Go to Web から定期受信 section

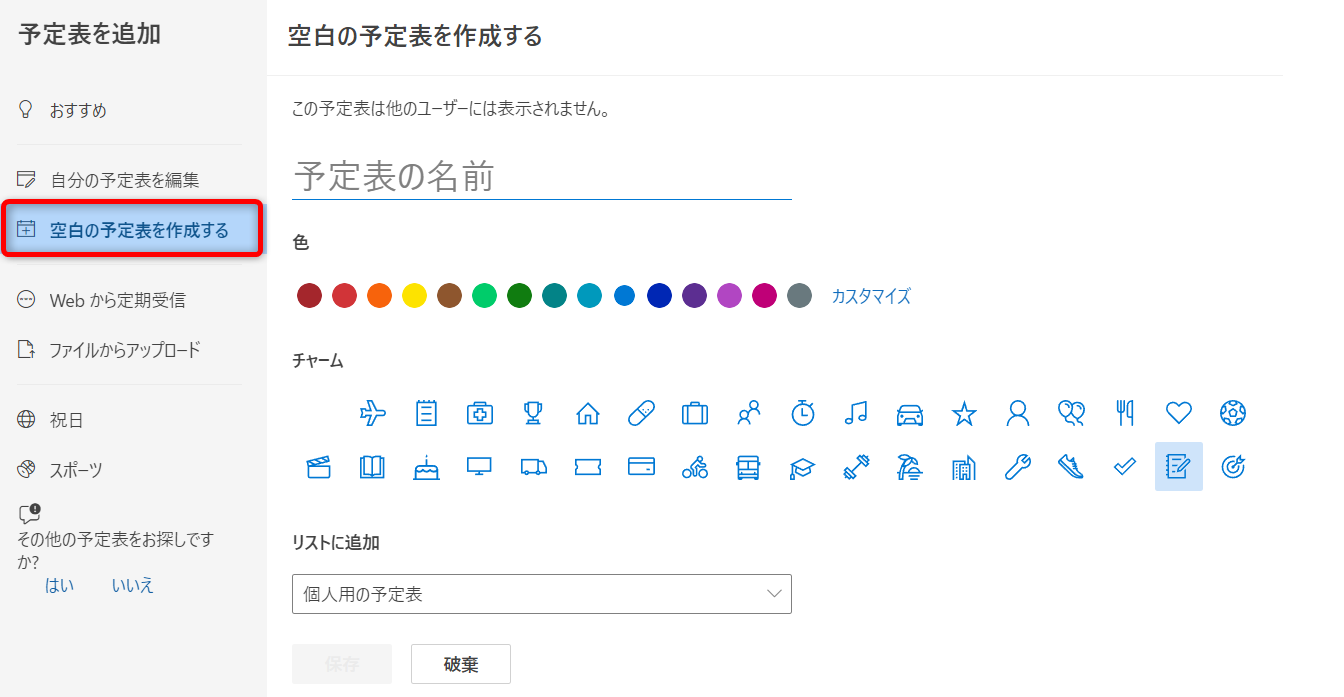(117, 300)
